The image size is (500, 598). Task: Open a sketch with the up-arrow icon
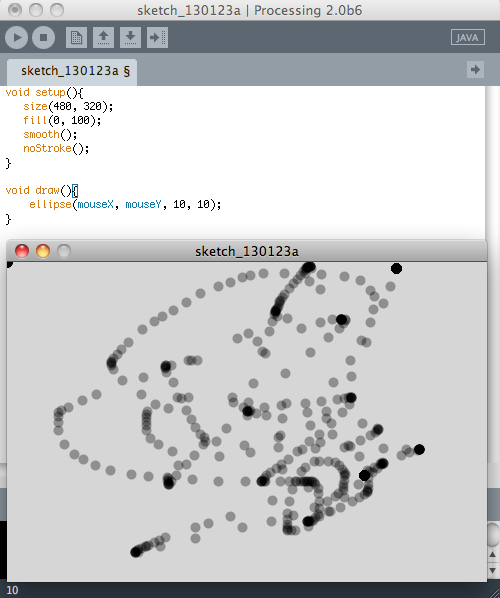pos(103,37)
